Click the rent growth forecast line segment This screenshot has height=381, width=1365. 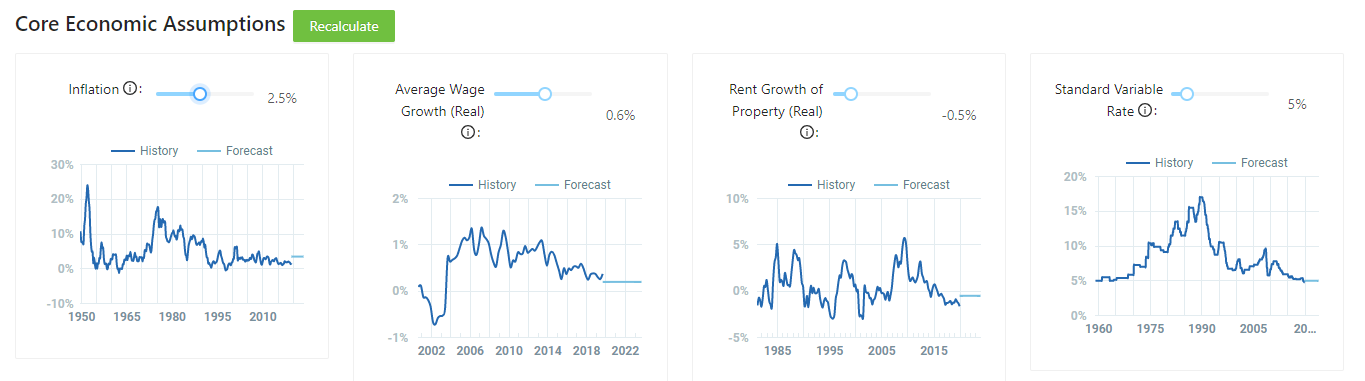pyautogui.click(x=970, y=296)
